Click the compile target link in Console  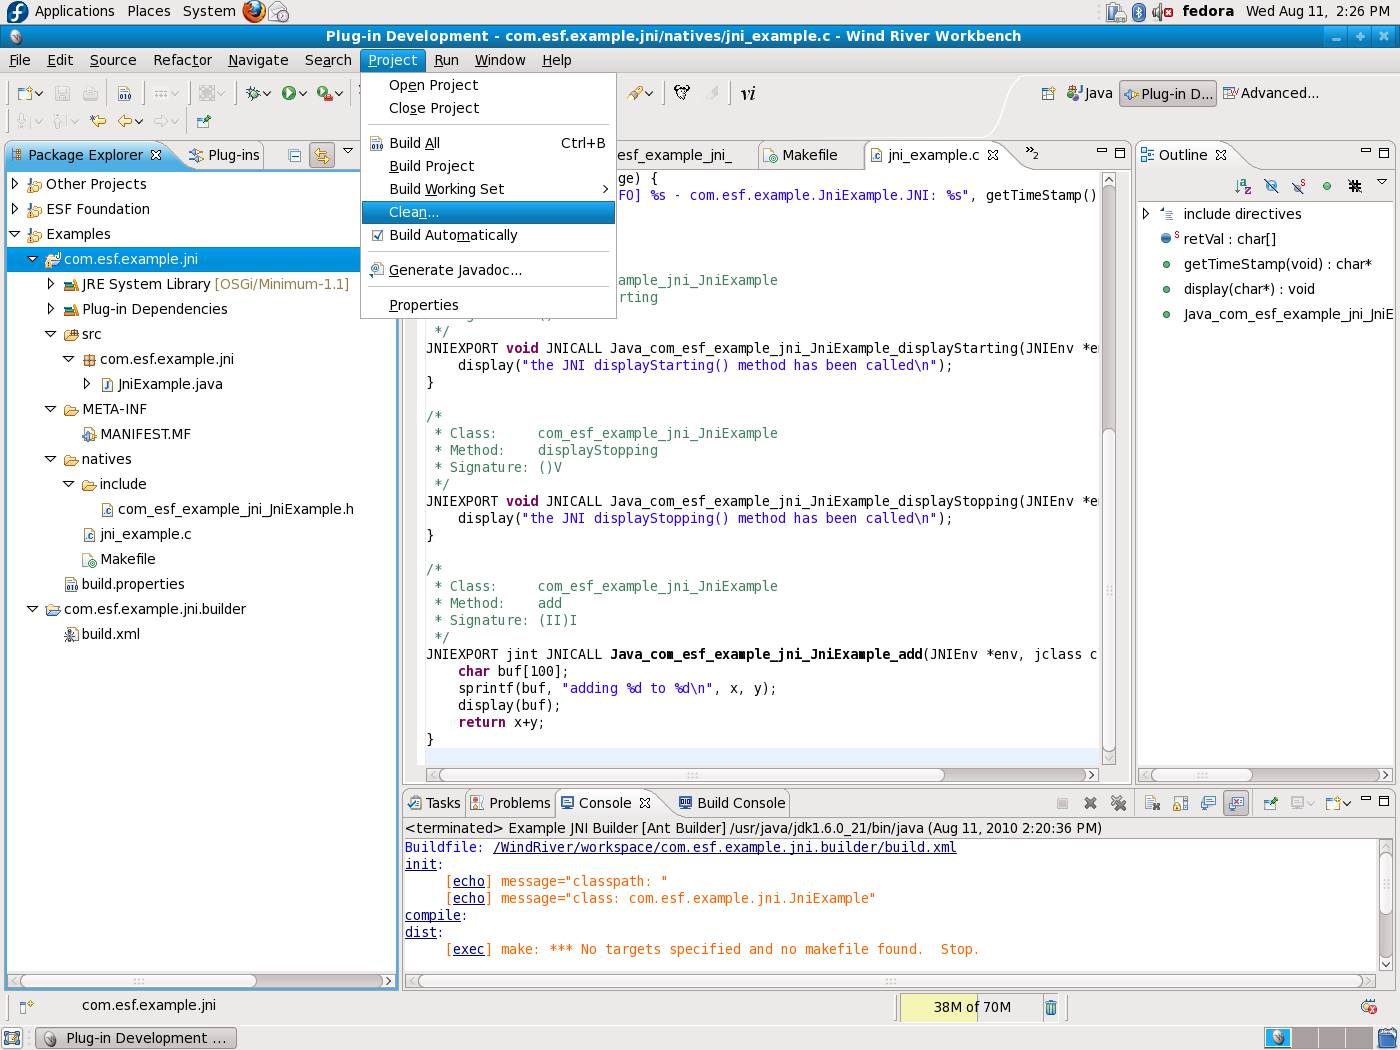[x=432, y=915]
